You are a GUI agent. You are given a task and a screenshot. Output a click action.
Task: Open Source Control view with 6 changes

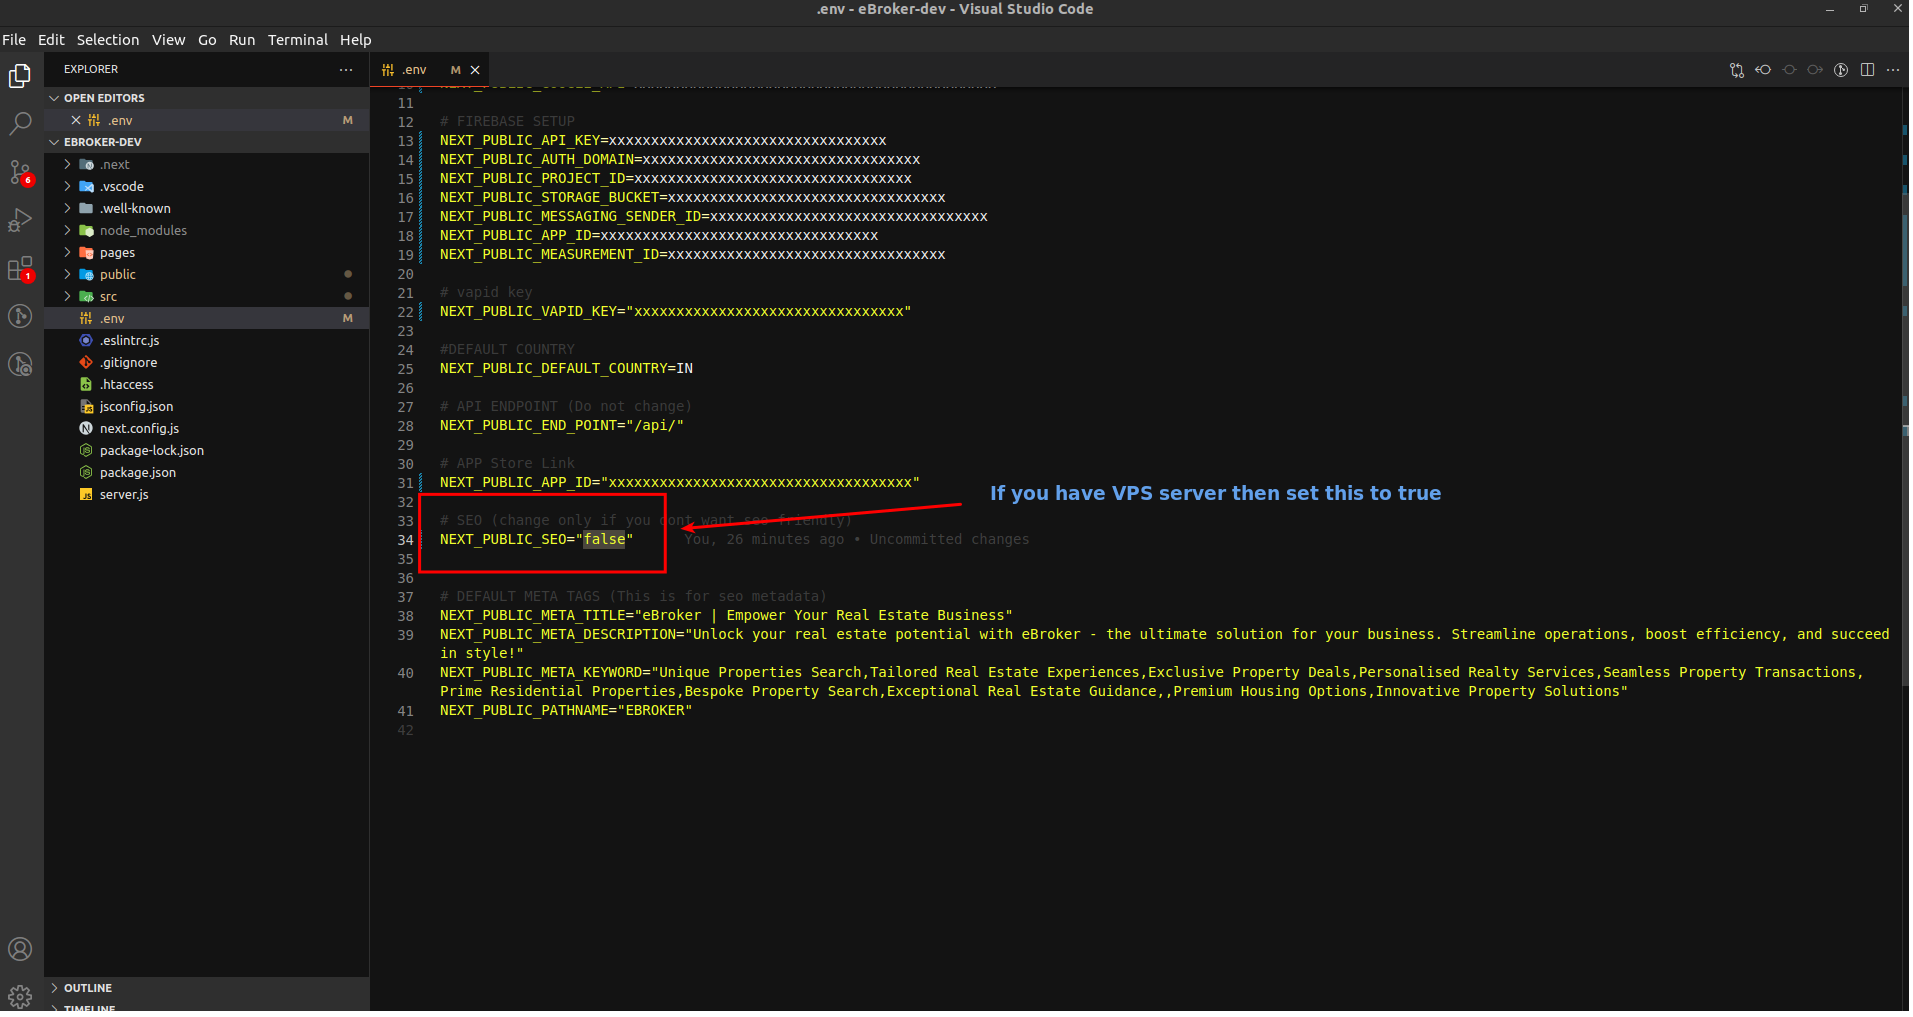[20, 172]
